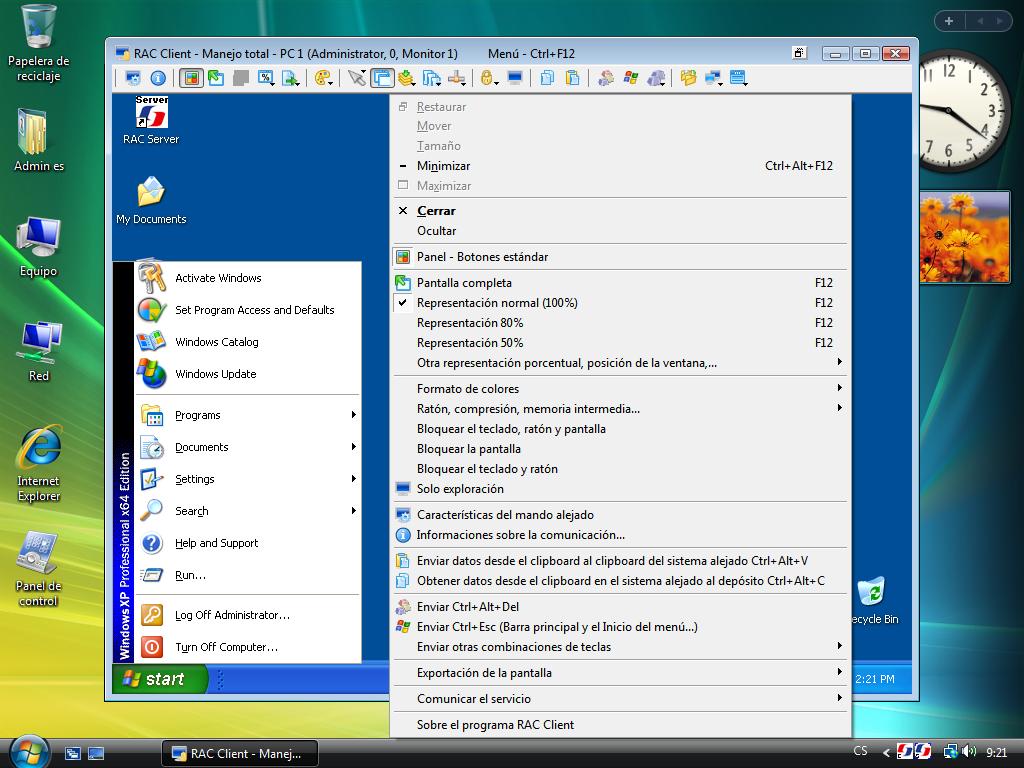Viewport: 1024px width, 768px height.
Task: Select the Admin es folder icon
Action: tap(39, 140)
